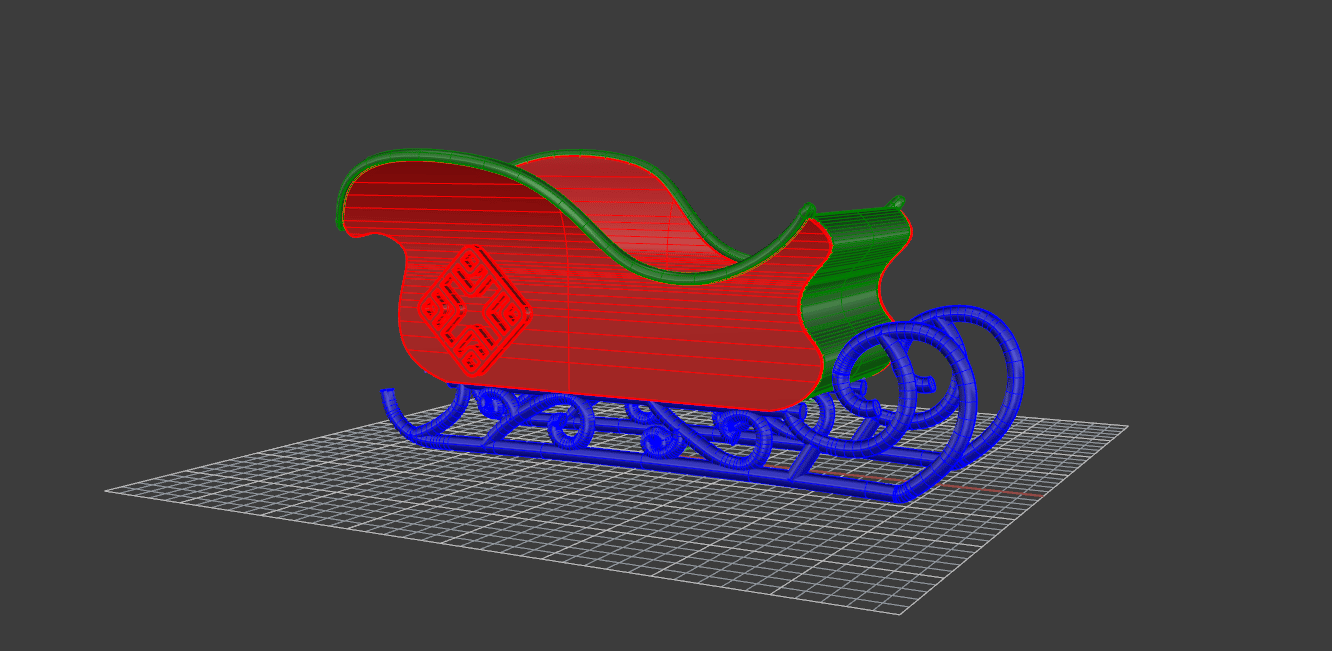Select the green knob at back top corner

point(898,203)
